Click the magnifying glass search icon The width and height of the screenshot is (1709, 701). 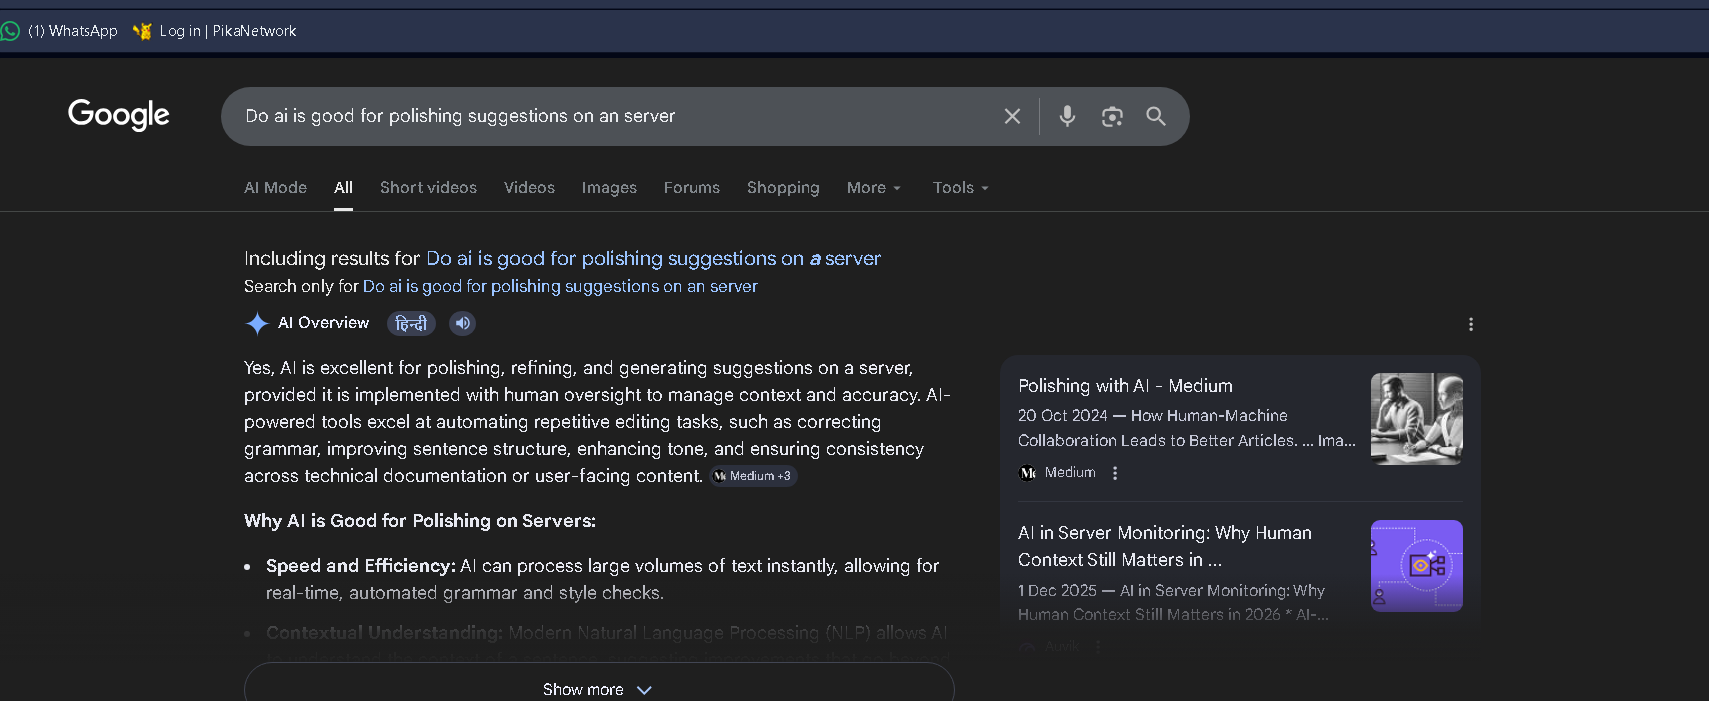click(x=1156, y=117)
